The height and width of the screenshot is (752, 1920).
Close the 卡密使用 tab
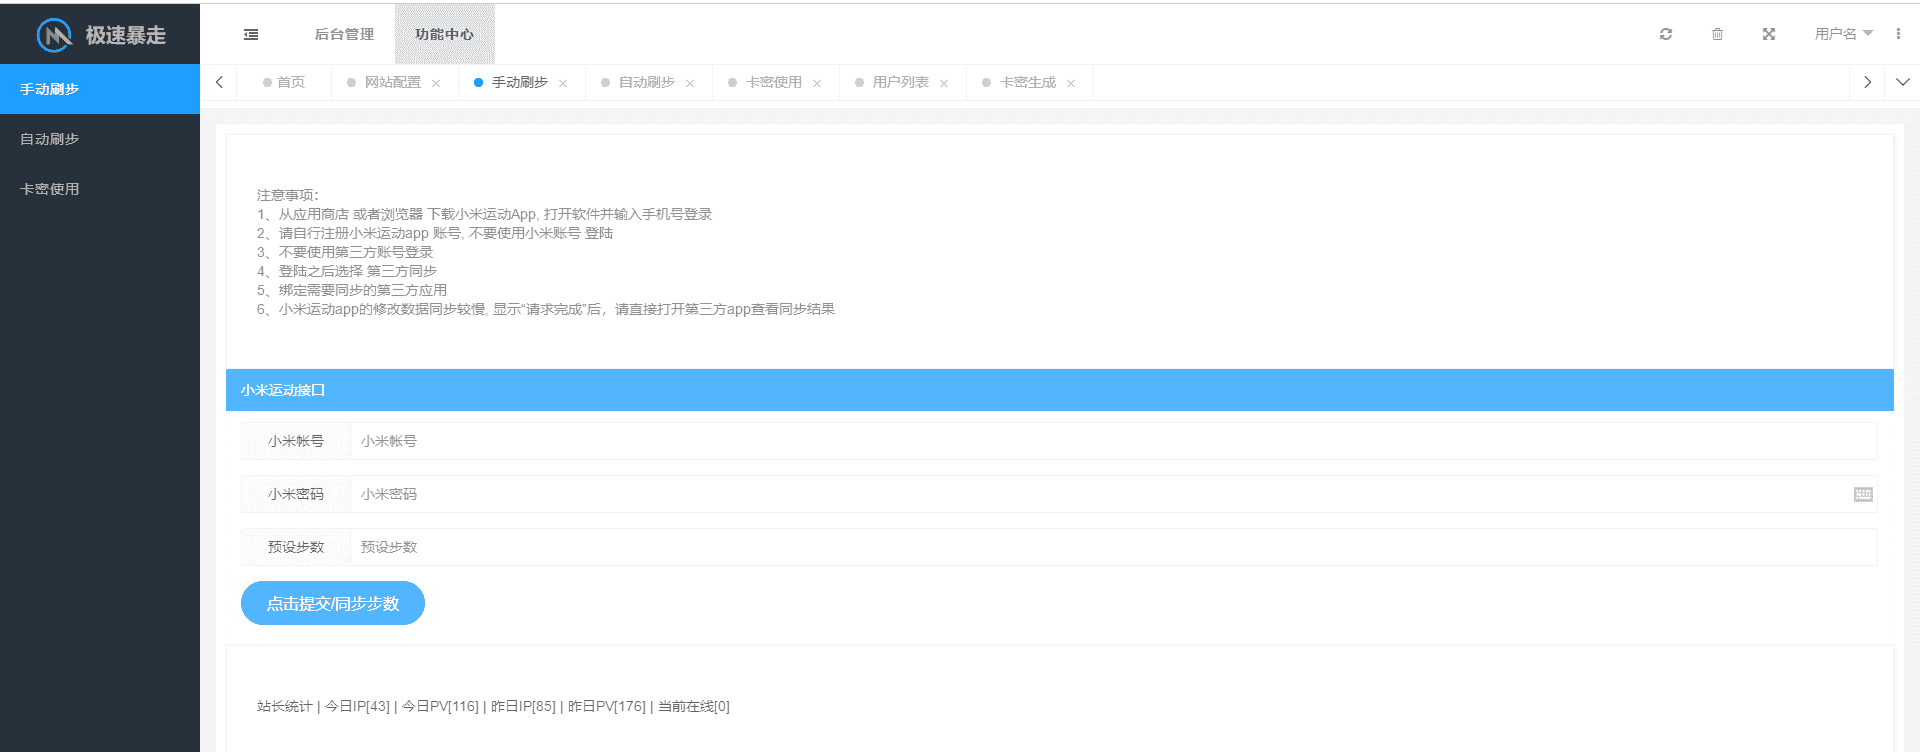pyautogui.click(x=817, y=83)
